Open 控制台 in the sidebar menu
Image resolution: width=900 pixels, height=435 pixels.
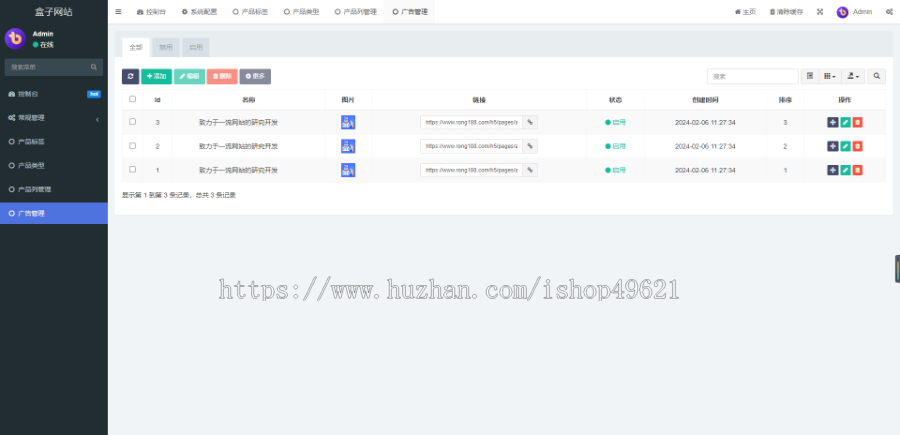(54, 94)
